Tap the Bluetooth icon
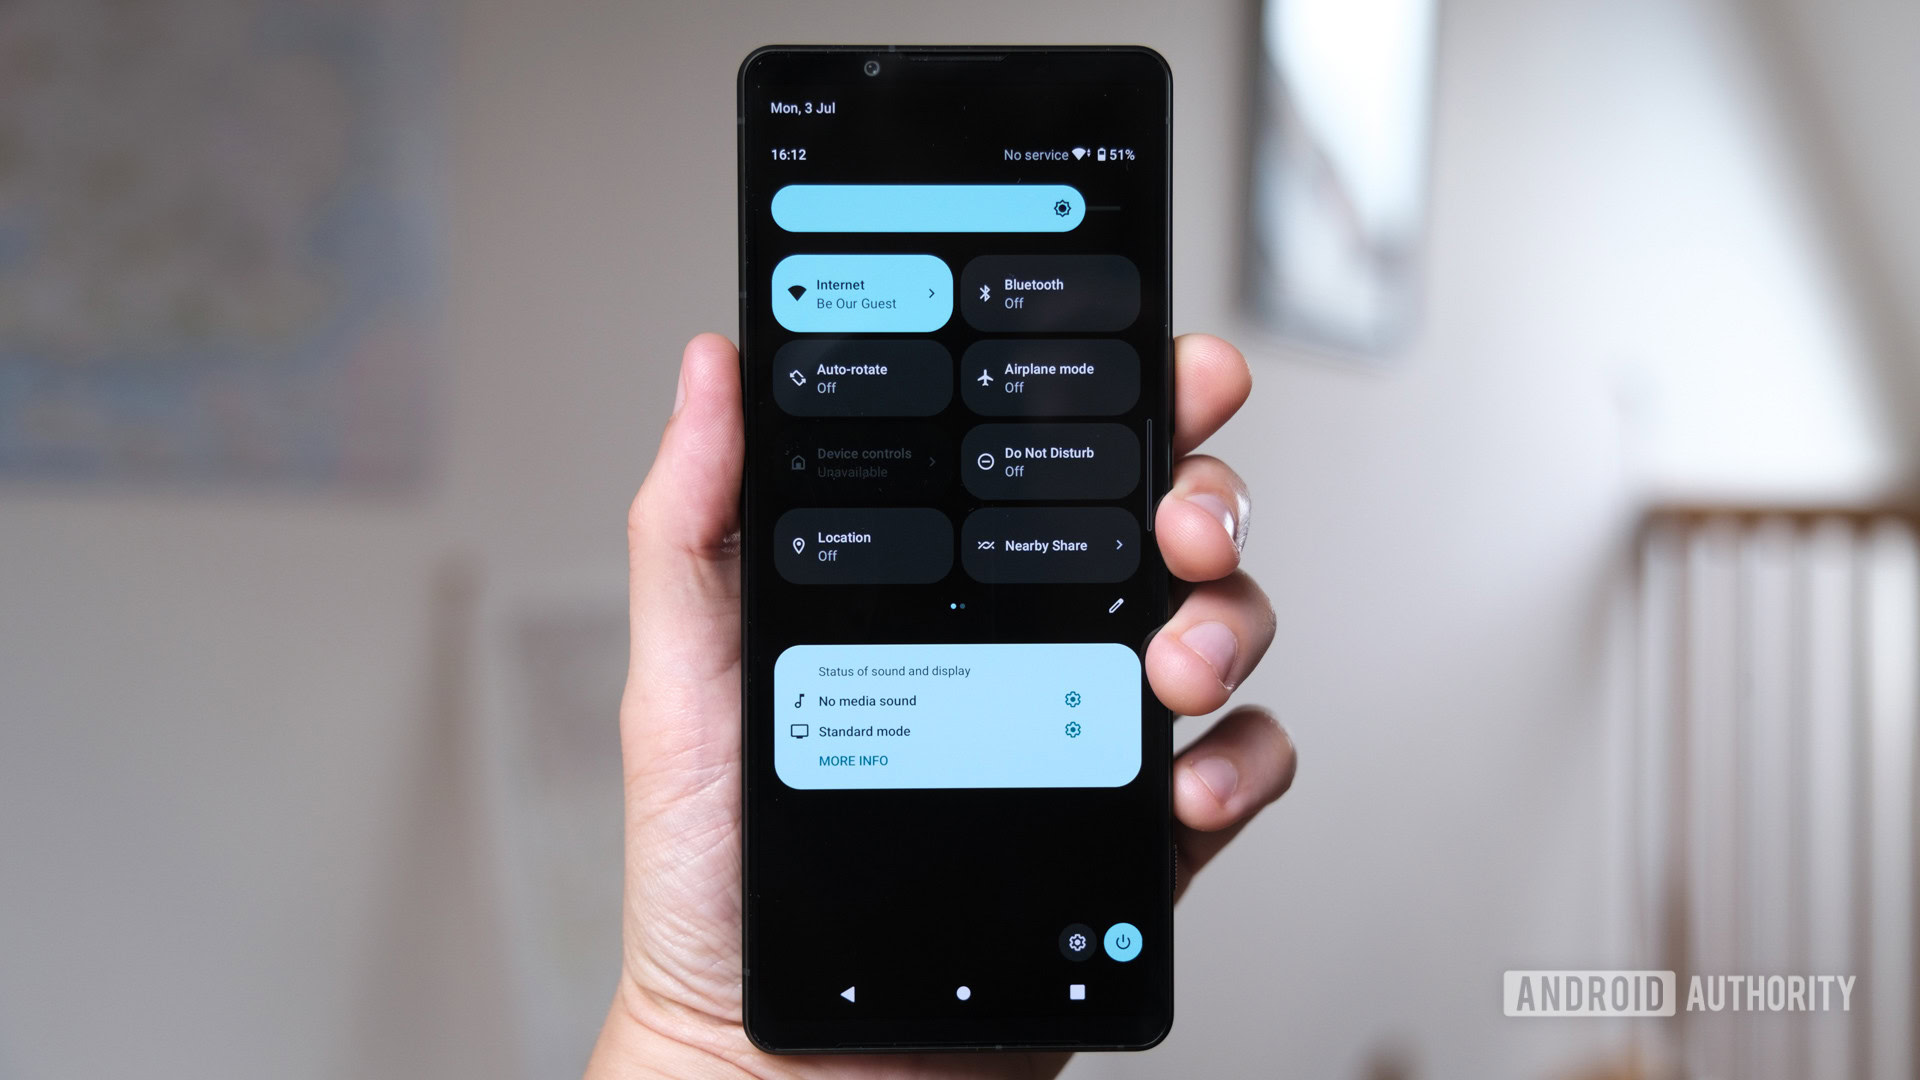 click(990, 291)
